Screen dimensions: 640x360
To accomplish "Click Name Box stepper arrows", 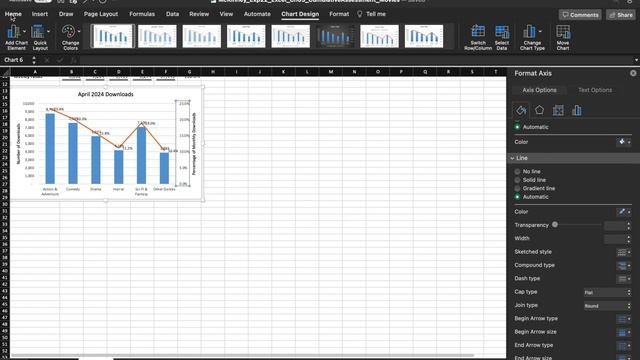I will tap(34, 60).
